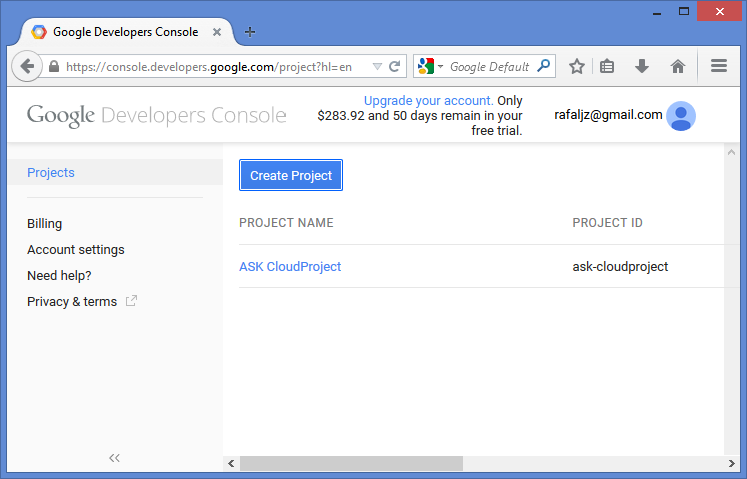Open the downloads arrow icon
The width and height of the screenshot is (747, 479).
point(642,66)
